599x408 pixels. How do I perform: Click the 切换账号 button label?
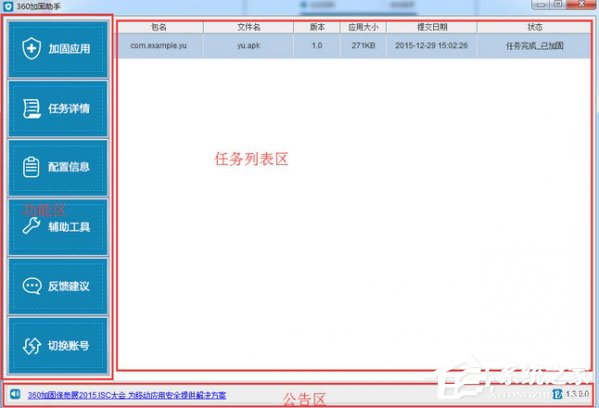tap(69, 346)
